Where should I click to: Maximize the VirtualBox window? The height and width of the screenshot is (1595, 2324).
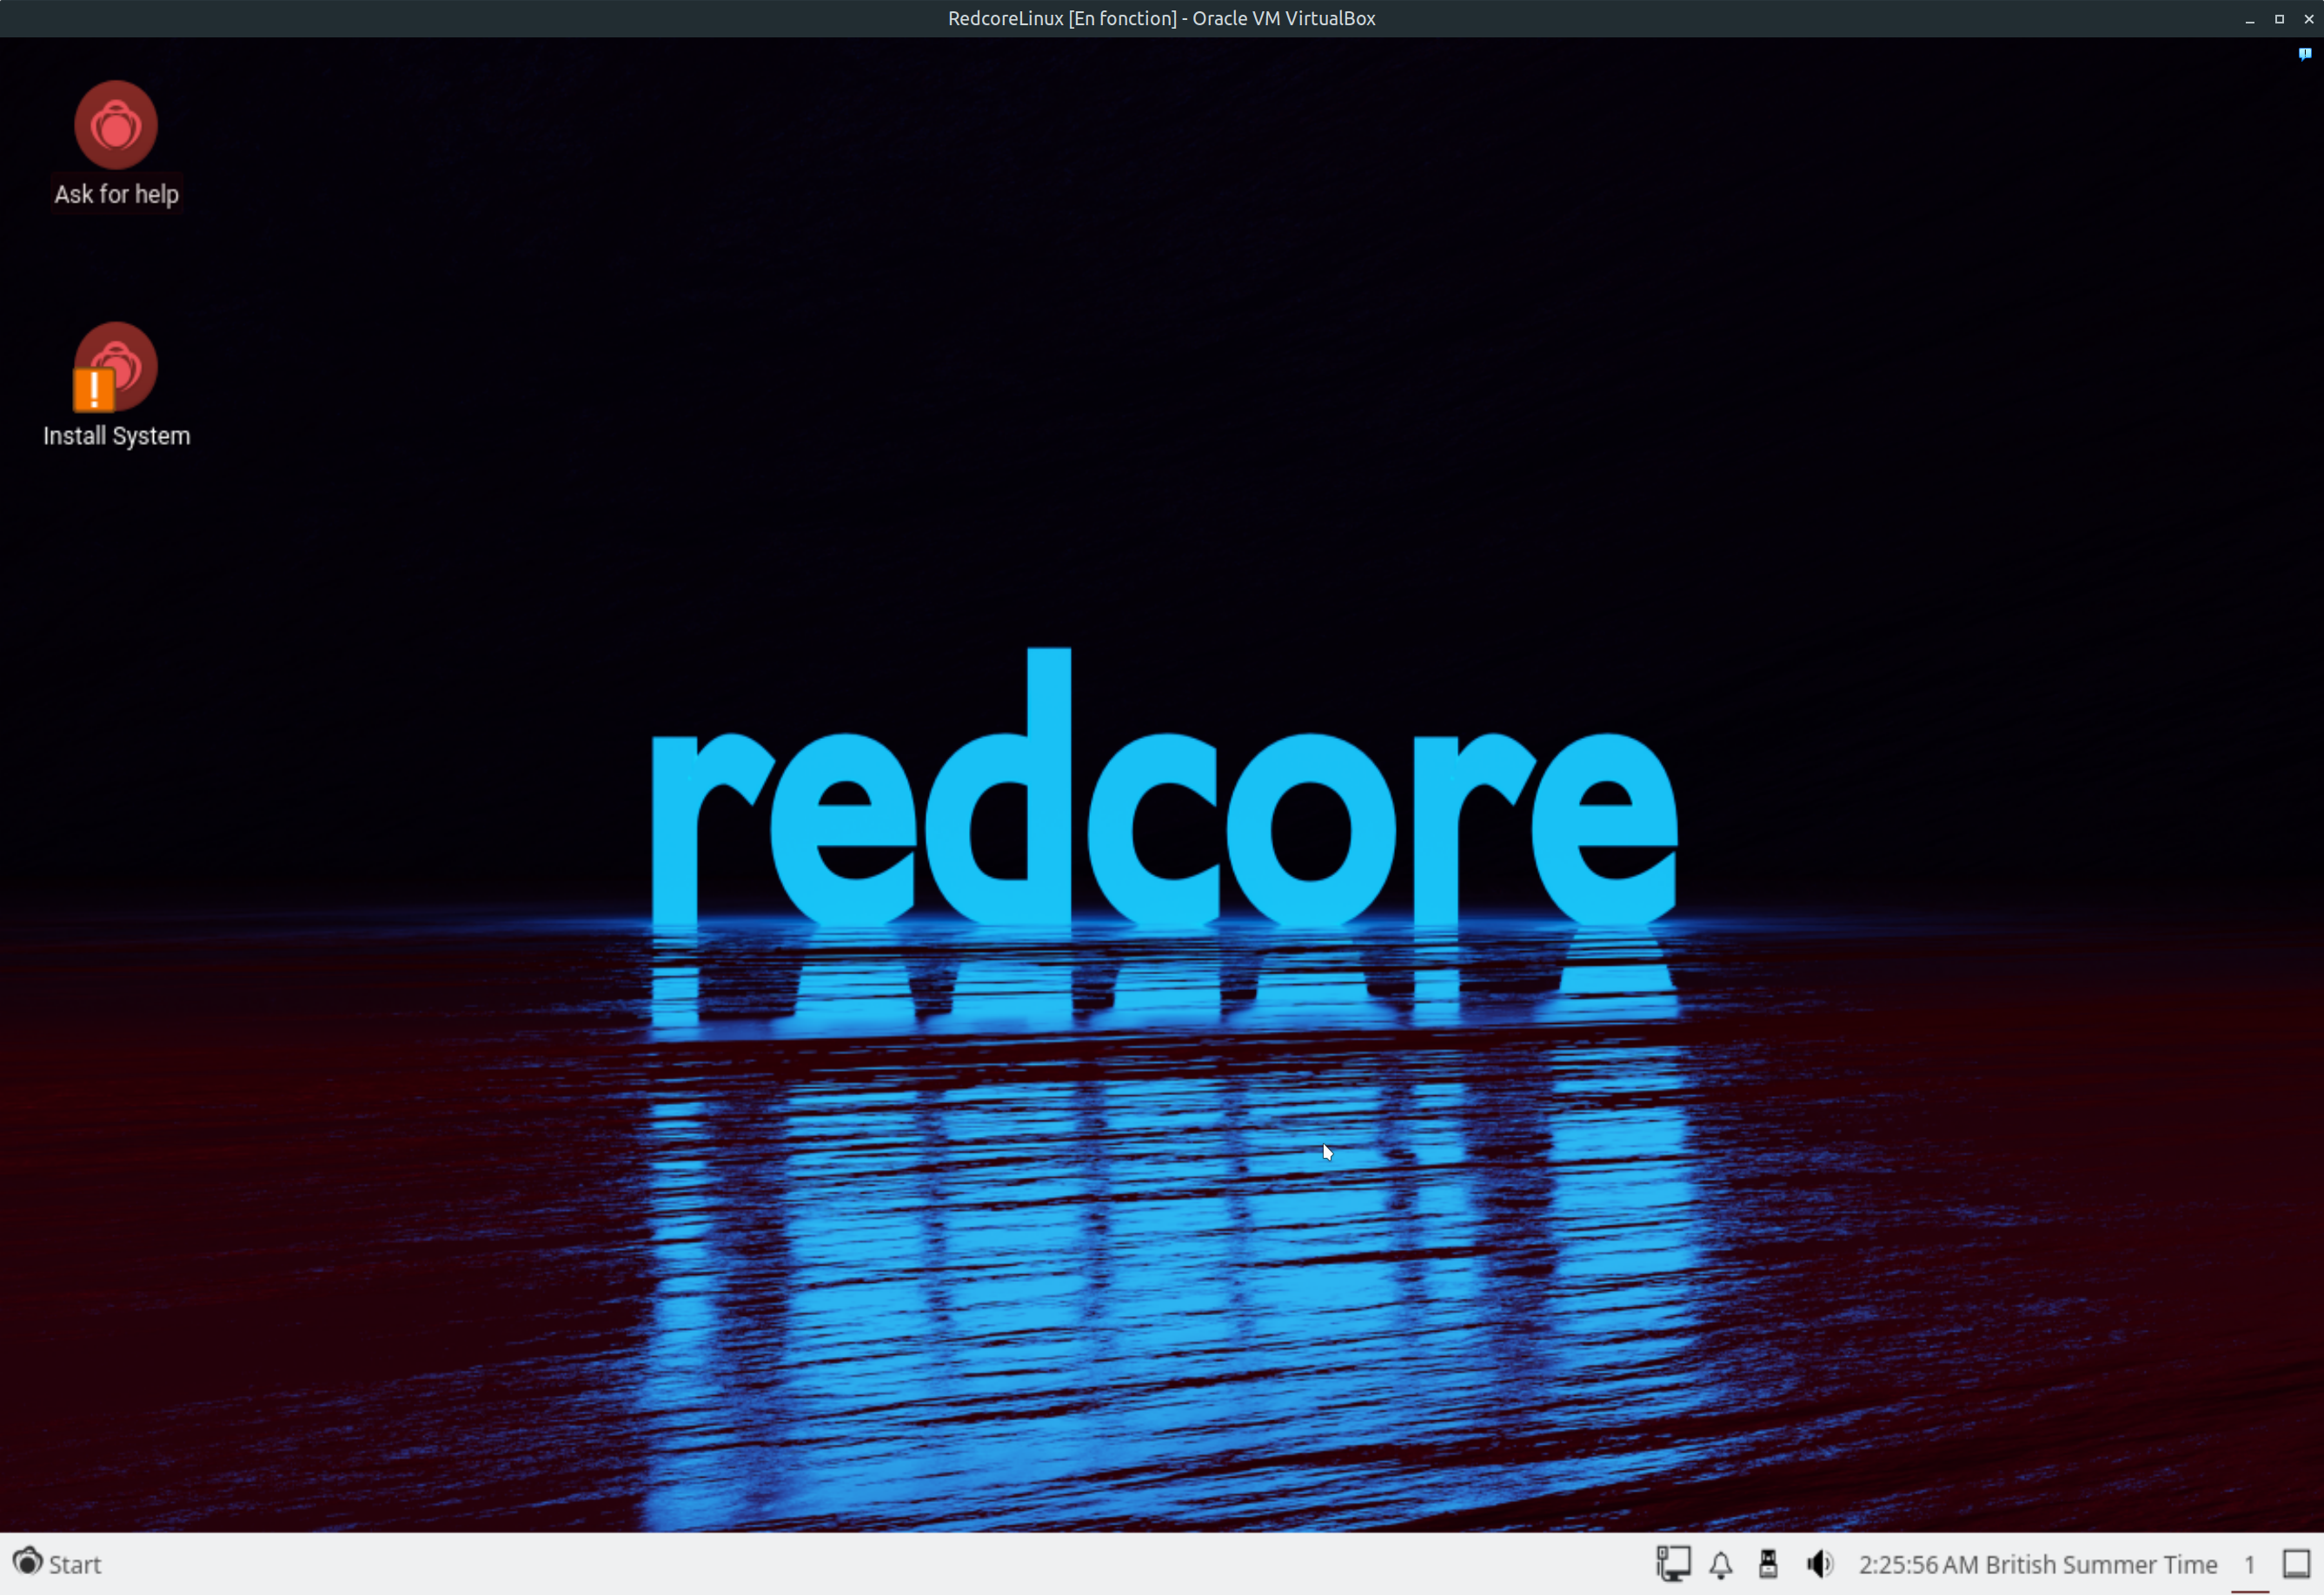coord(2279,19)
